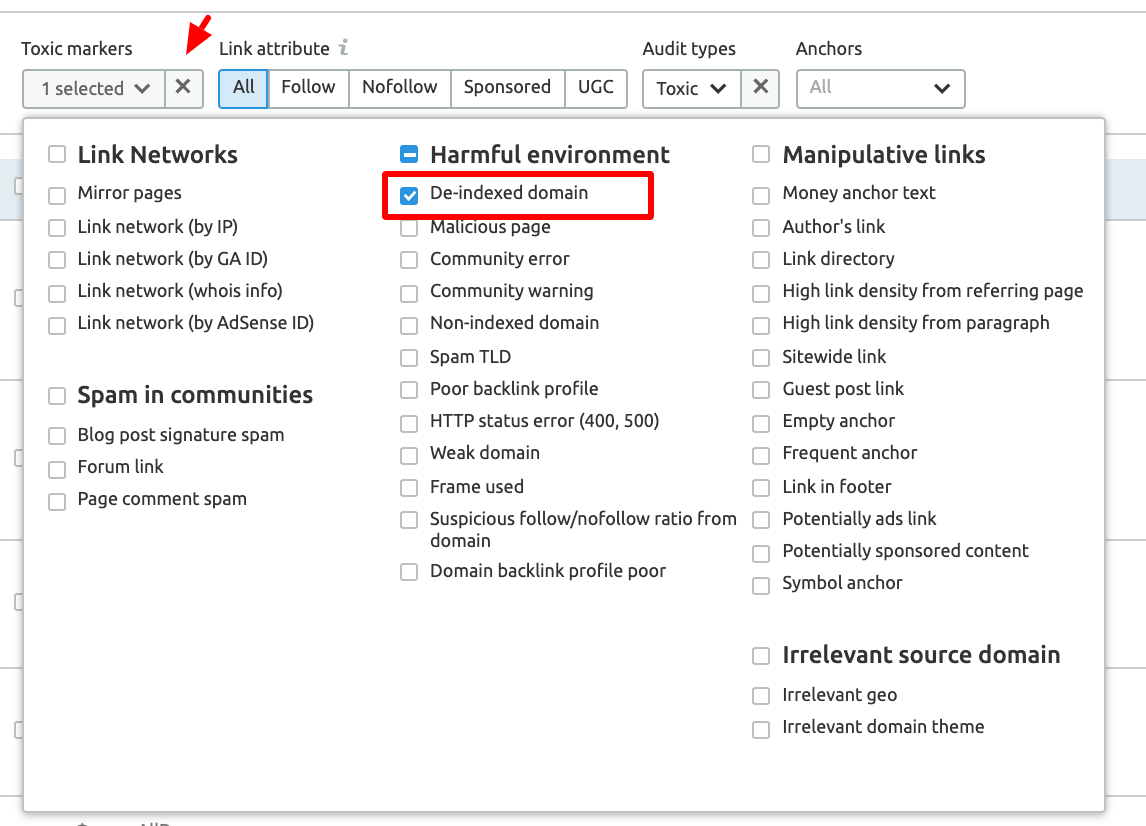Check the Irrelevant domain theme checkbox
Viewport: 1146px width, 826px height.
coord(761,730)
